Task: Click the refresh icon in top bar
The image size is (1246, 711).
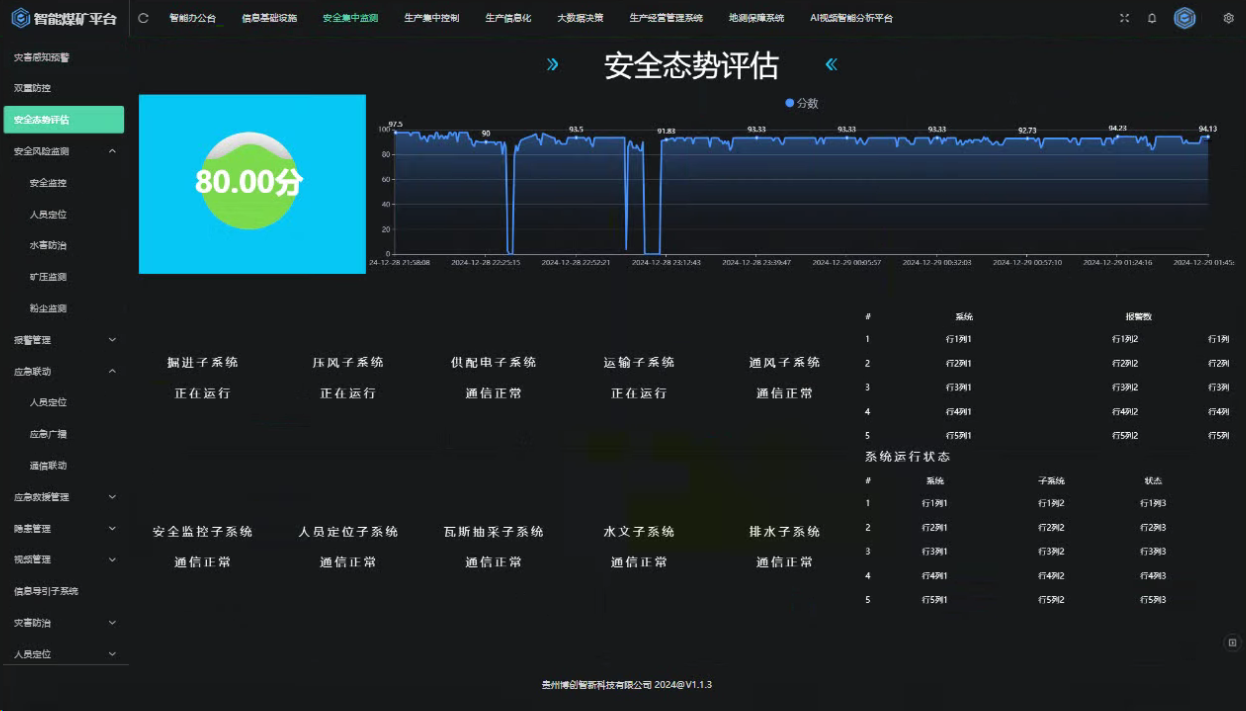Action: pyautogui.click(x=143, y=18)
